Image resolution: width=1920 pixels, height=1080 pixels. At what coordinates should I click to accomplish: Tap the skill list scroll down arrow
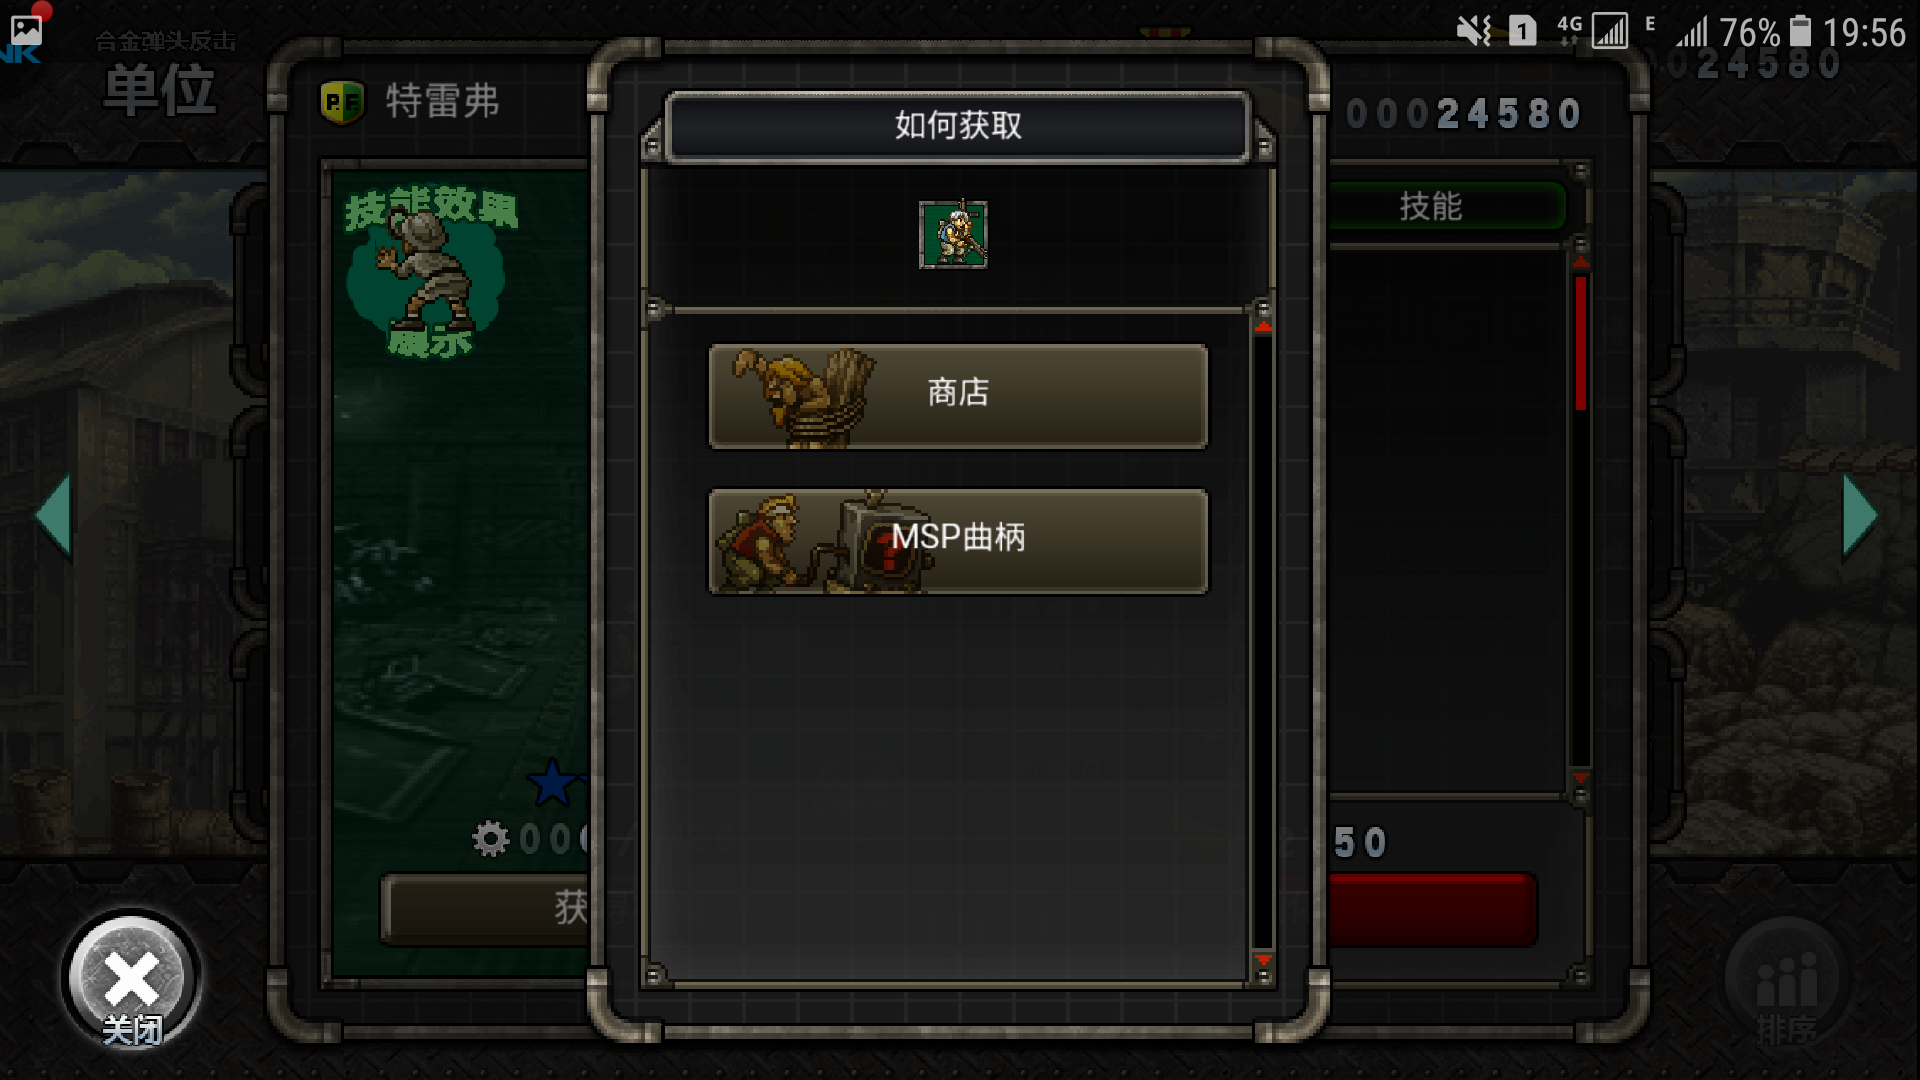1581,777
